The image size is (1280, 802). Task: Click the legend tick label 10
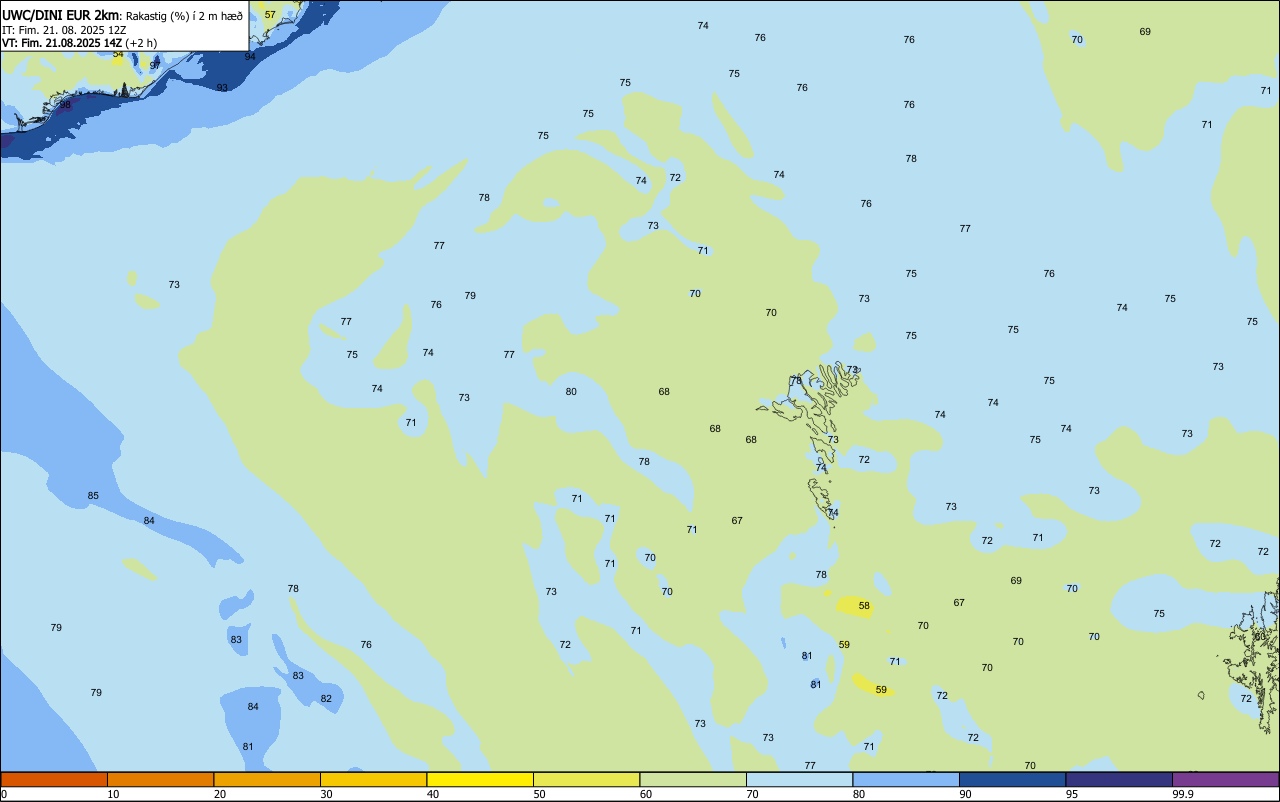pos(114,794)
